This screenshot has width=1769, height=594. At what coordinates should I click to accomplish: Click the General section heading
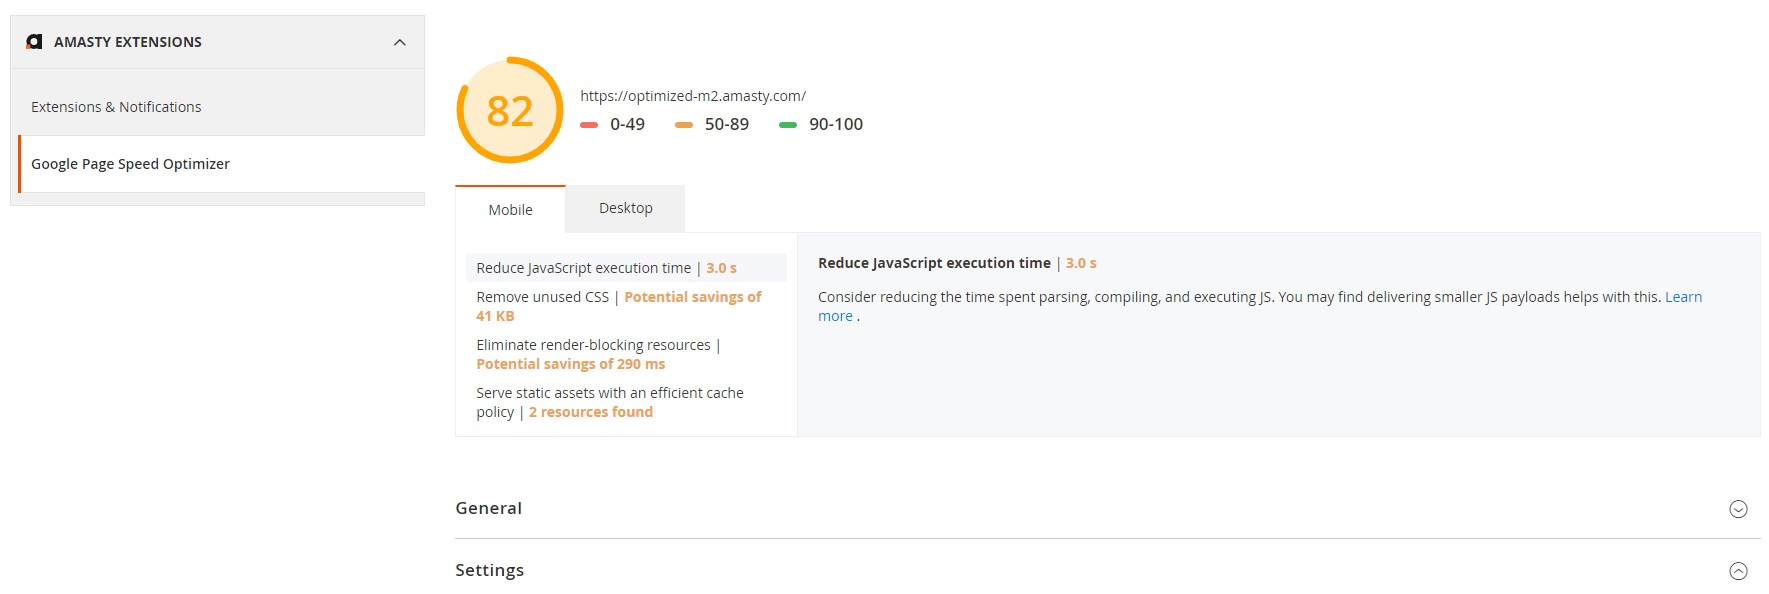488,508
